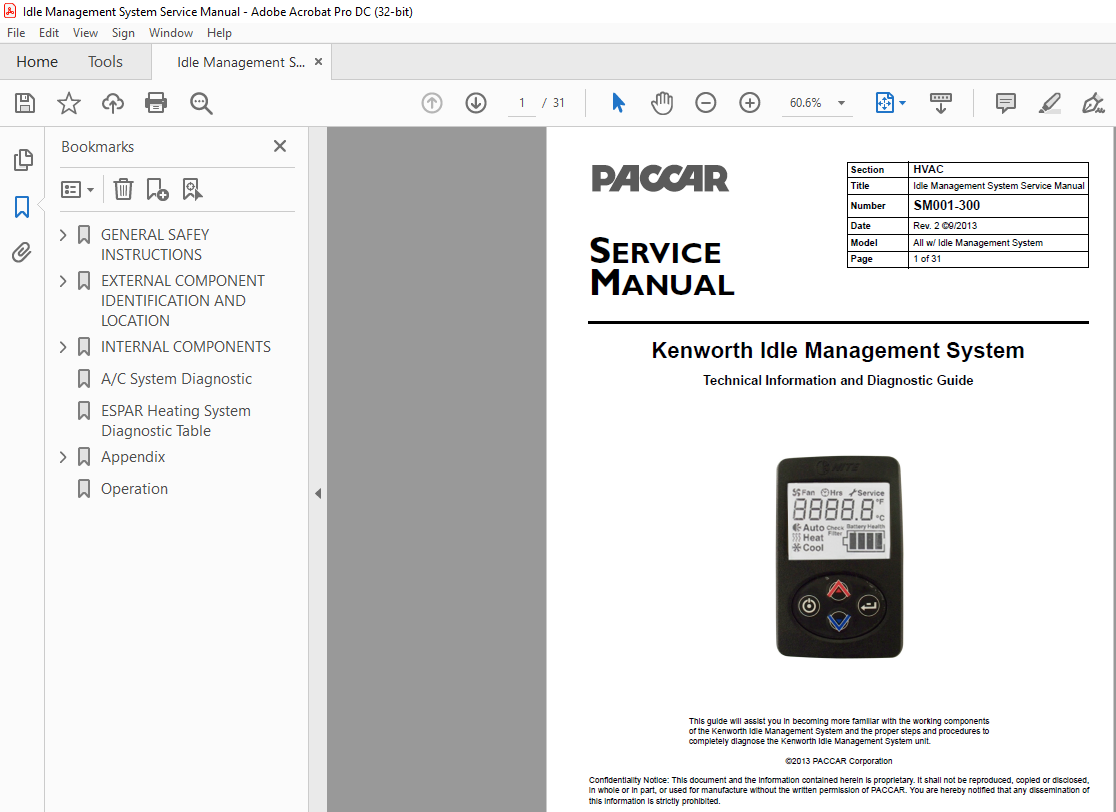Select the Highlight text pen tool
Viewport: 1116px width, 812px height.
(1050, 103)
